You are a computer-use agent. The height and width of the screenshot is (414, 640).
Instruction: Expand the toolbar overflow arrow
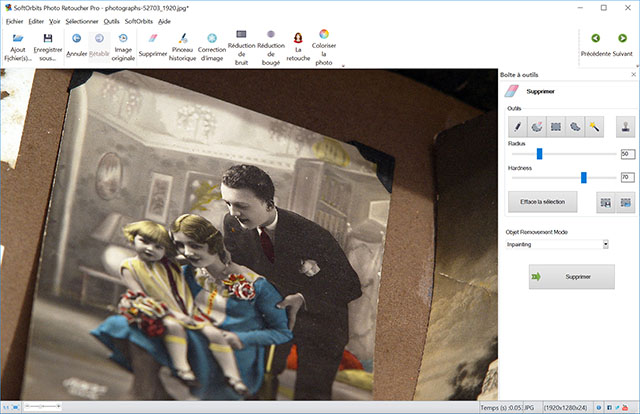coord(343,67)
